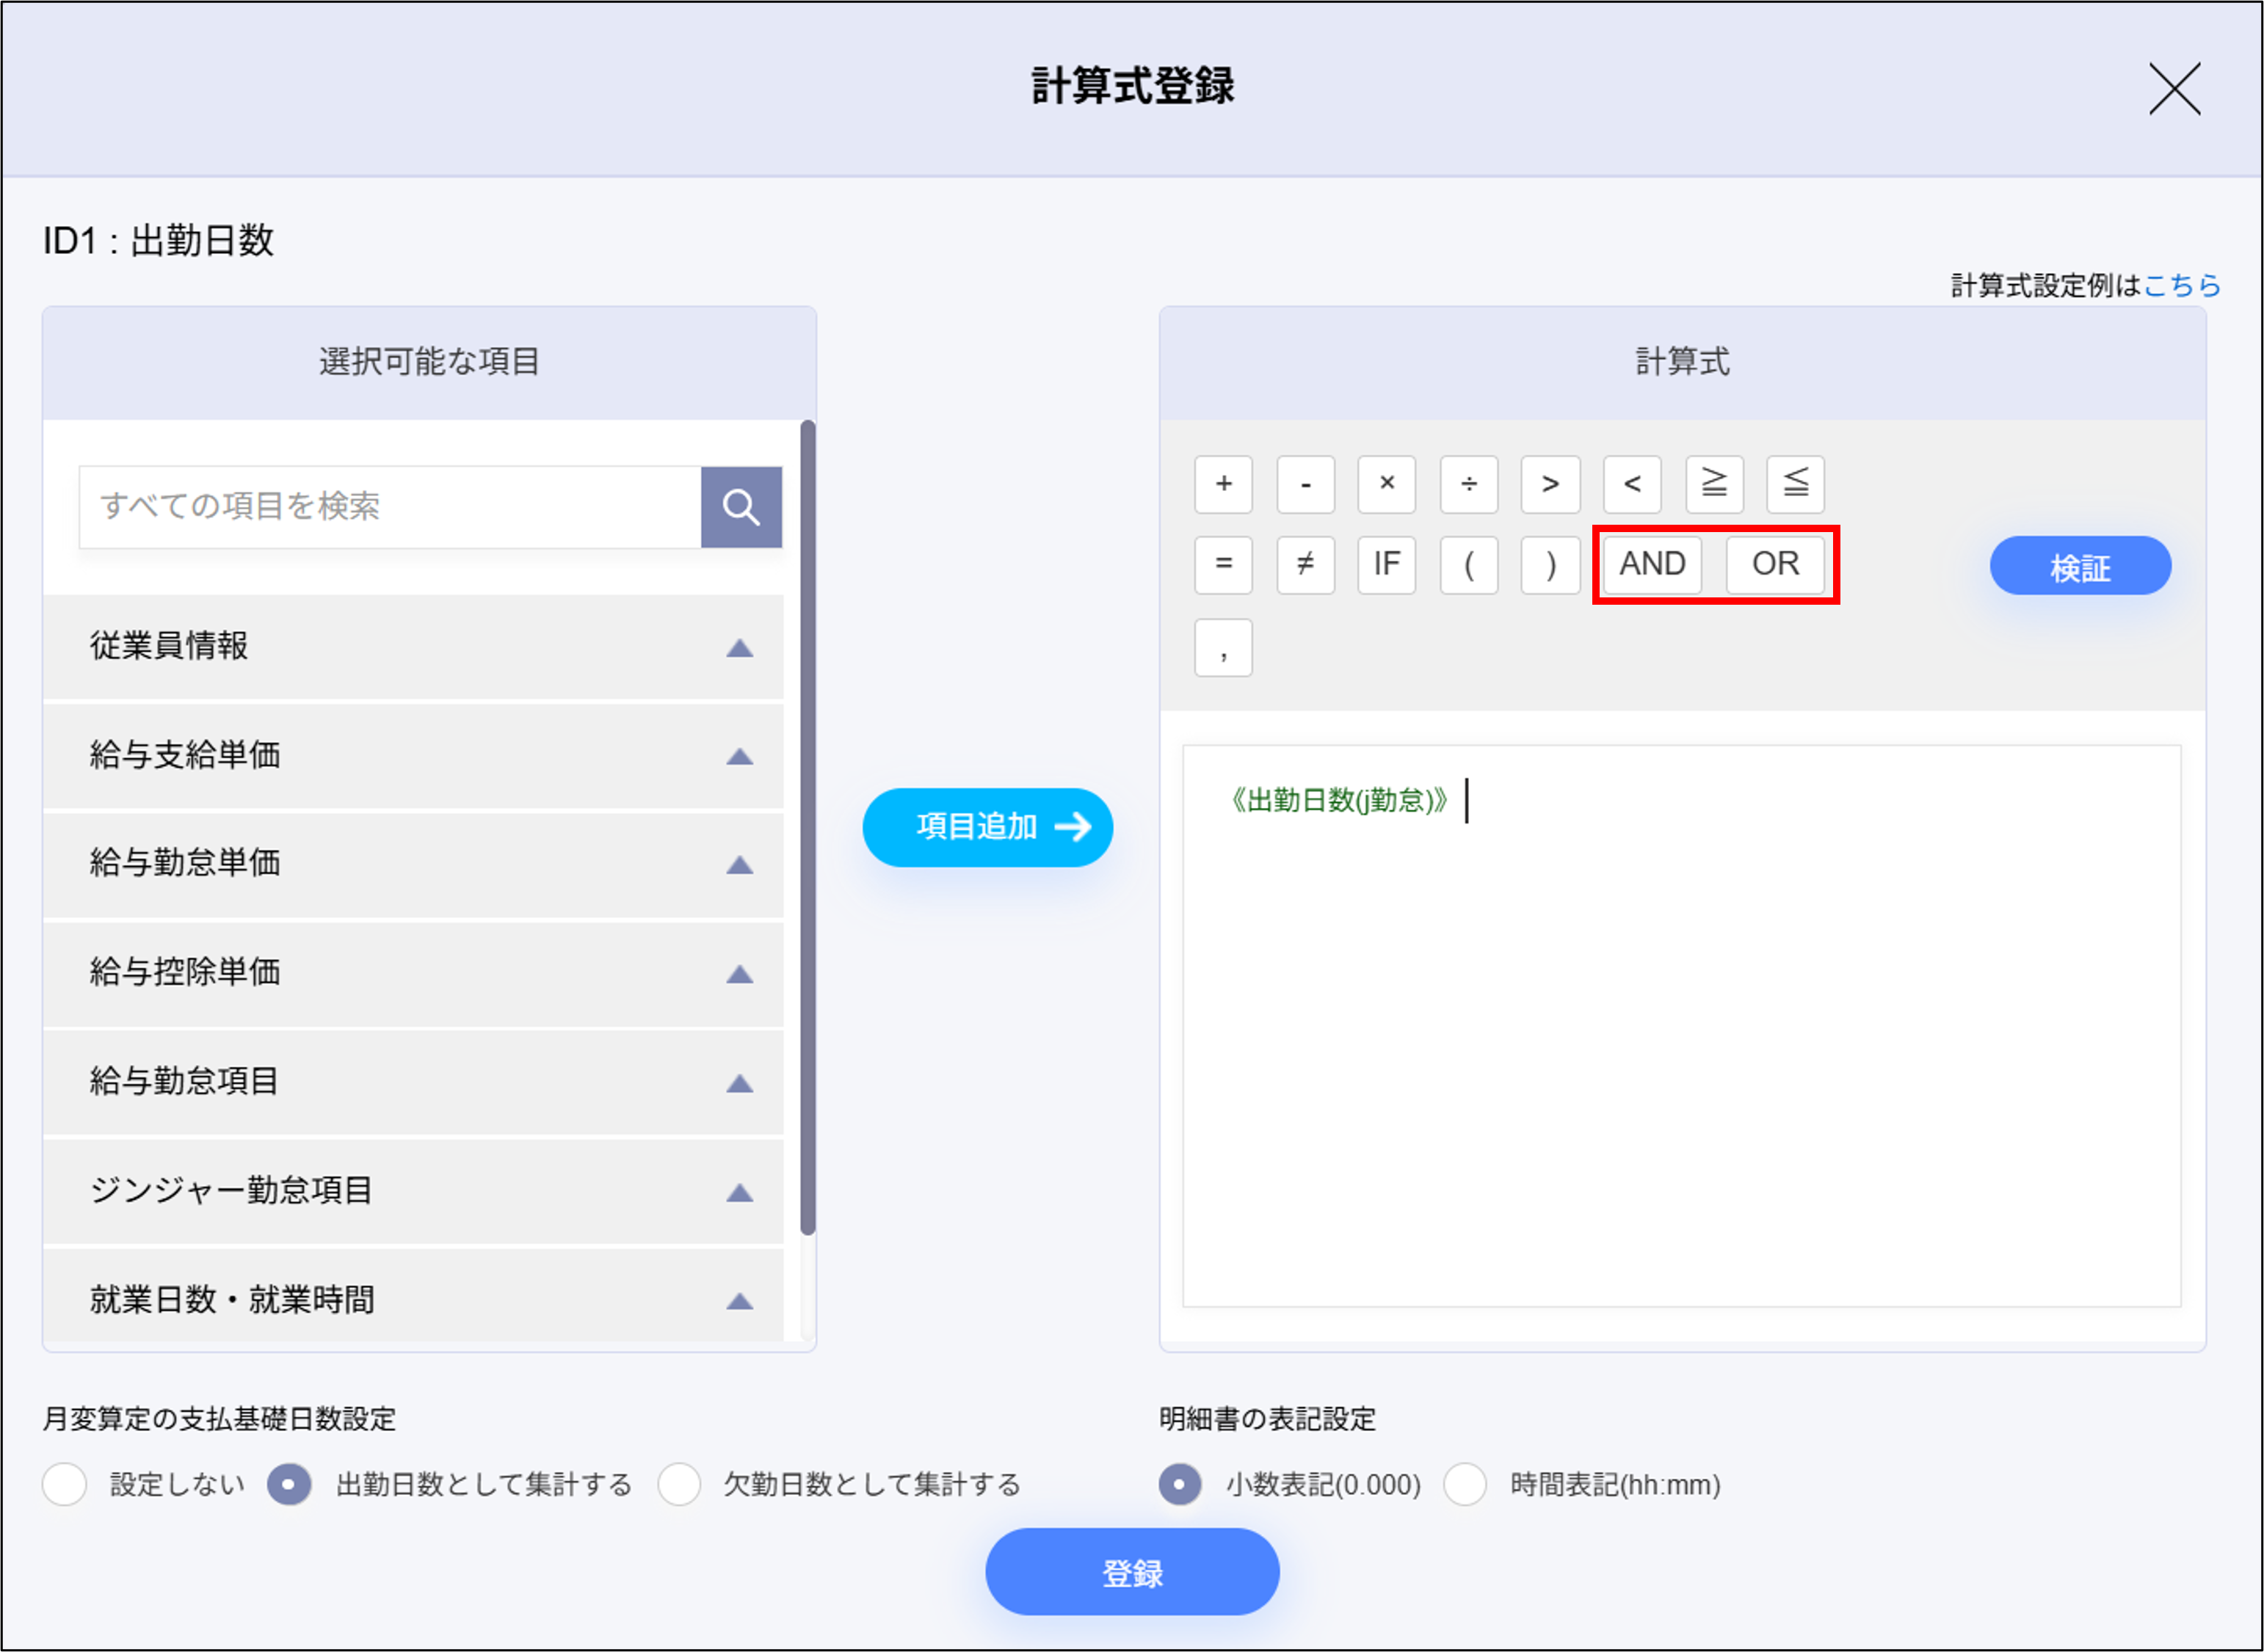Collapse the 従業員情報 category
Image resolution: width=2264 pixels, height=1652 pixels.
741,648
